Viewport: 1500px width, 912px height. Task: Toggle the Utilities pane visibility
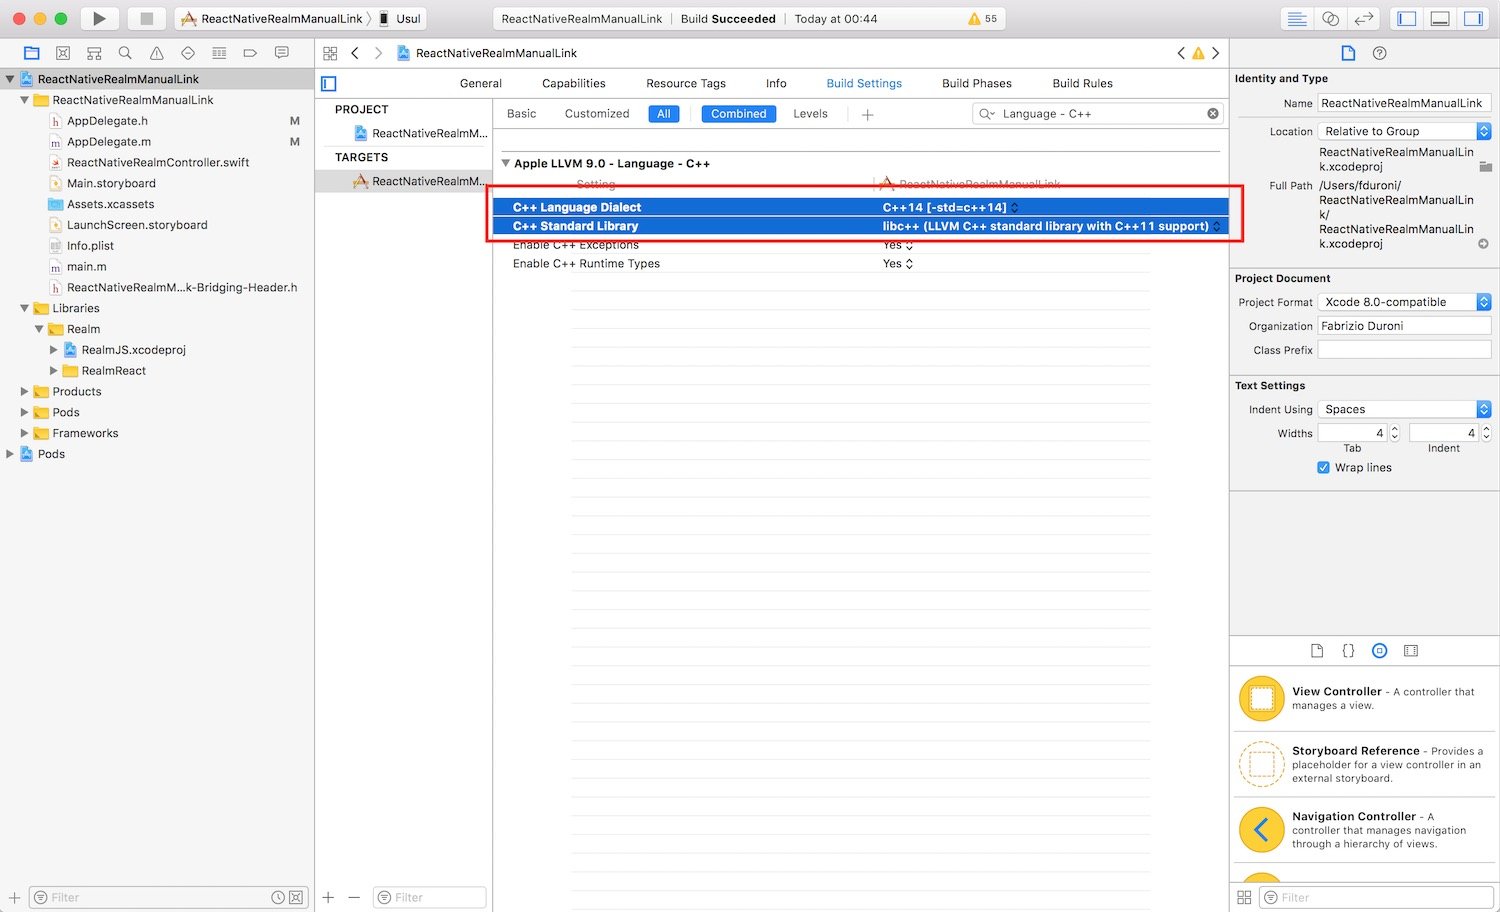coord(1473,19)
